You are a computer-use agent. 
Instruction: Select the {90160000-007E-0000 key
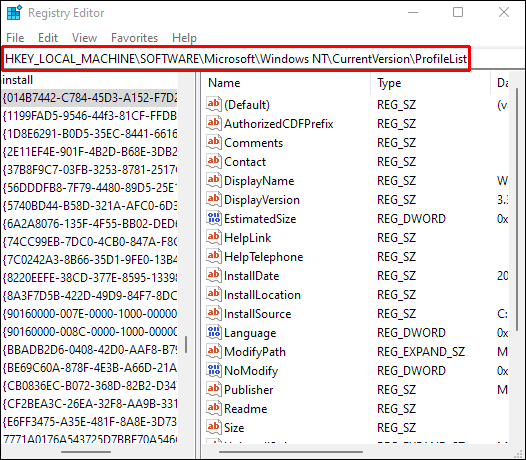tap(89, 314)
